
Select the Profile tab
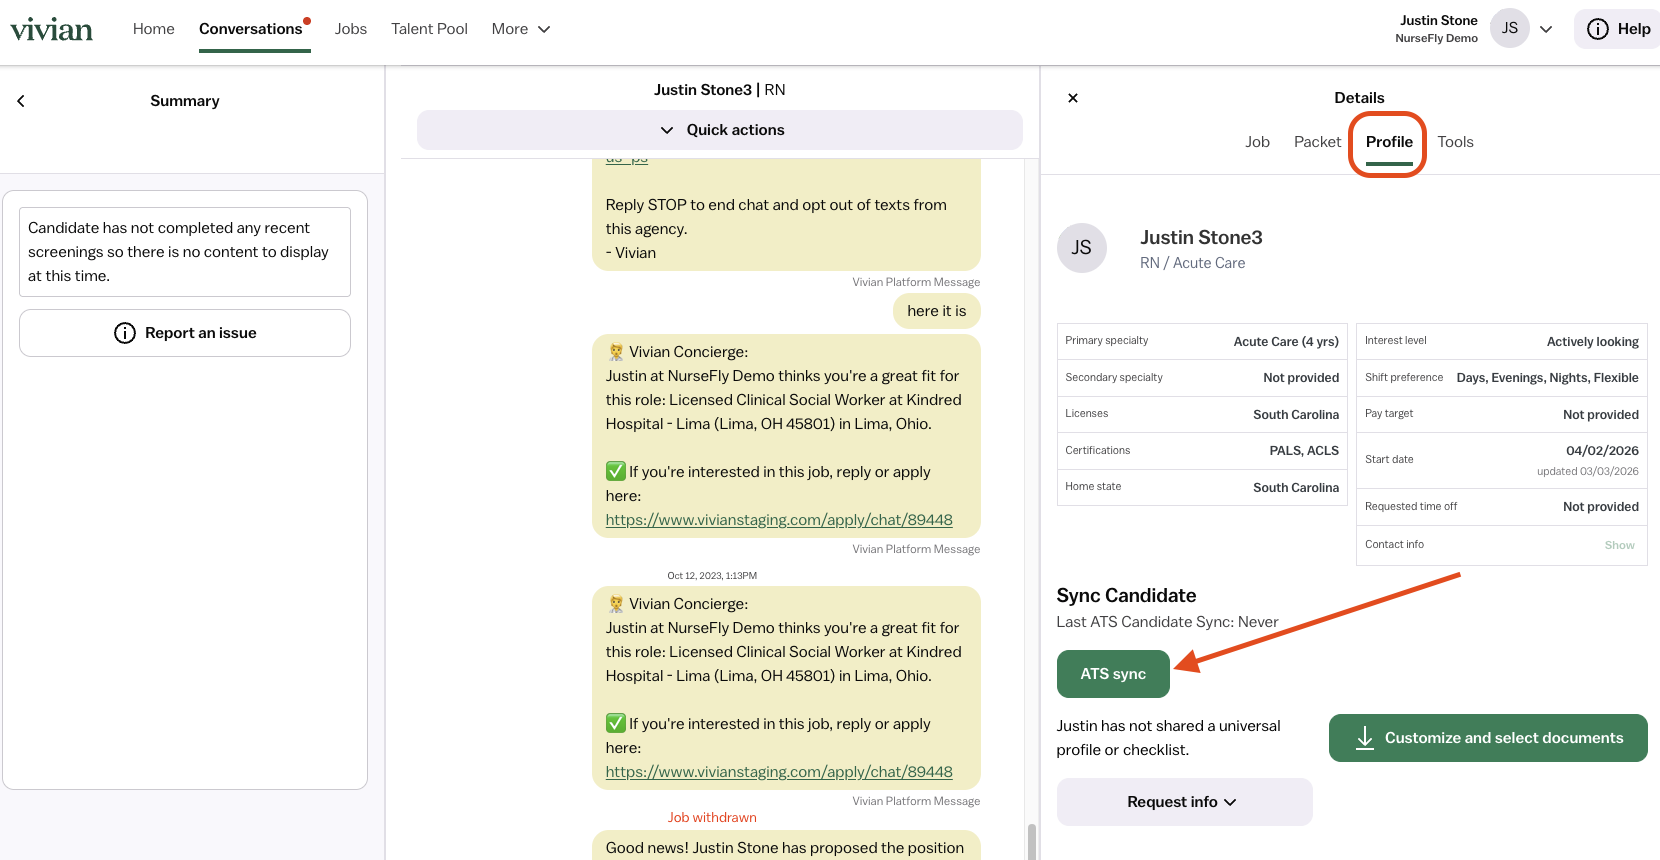tap(1389, 142)
